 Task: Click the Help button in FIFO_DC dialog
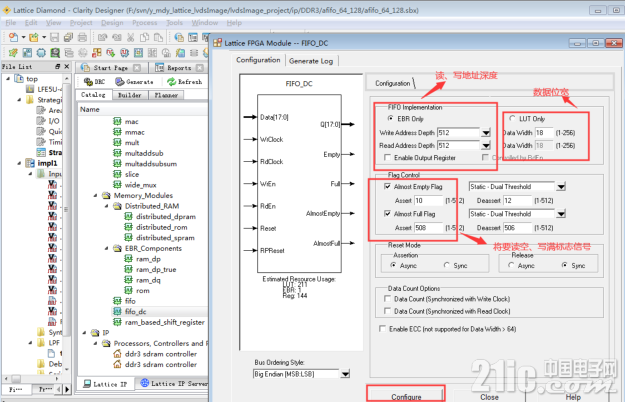coord(573,397)
